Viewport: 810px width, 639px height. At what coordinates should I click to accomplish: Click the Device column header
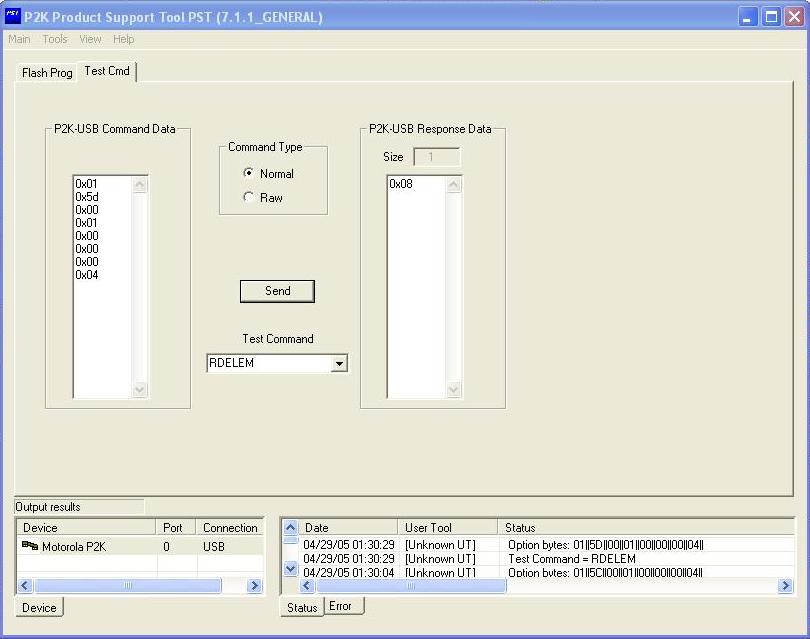coord(86,527)
